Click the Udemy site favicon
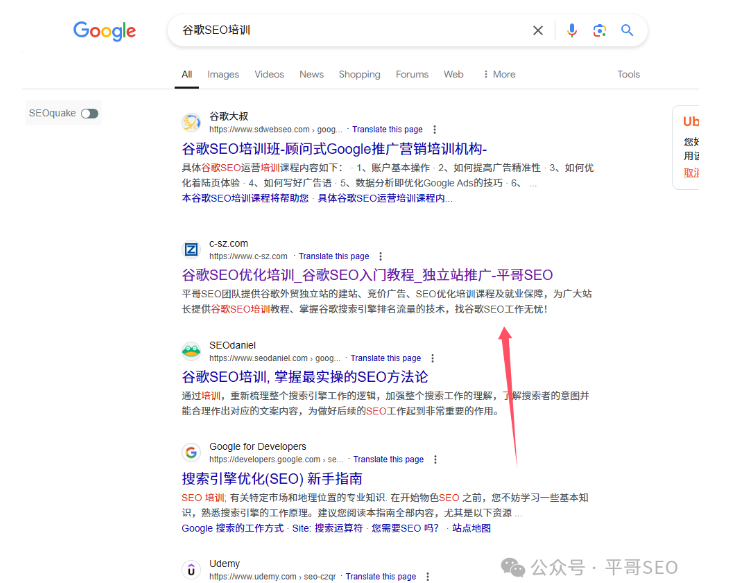This screenshot has height=583, width=746. pyautogui.click(x=191, y=570)
